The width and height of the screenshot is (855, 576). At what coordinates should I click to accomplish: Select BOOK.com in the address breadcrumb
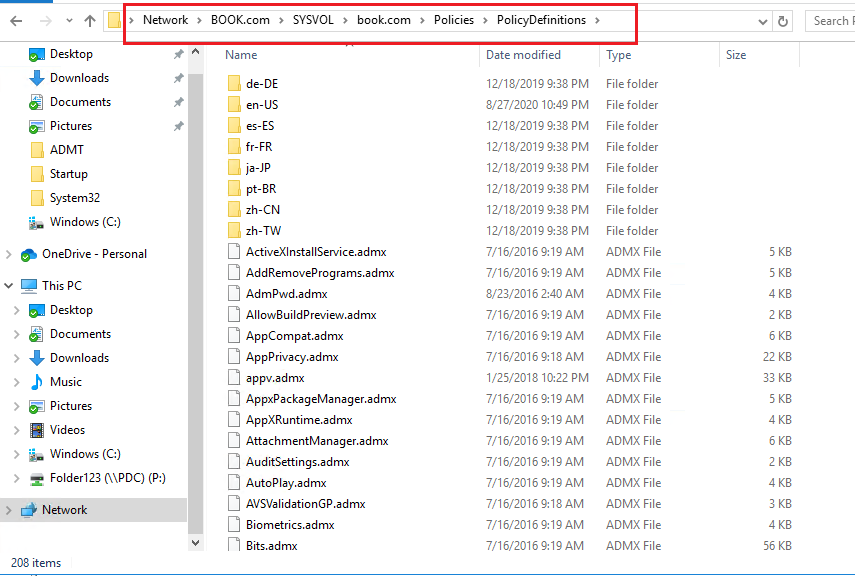tap(240, 20)
